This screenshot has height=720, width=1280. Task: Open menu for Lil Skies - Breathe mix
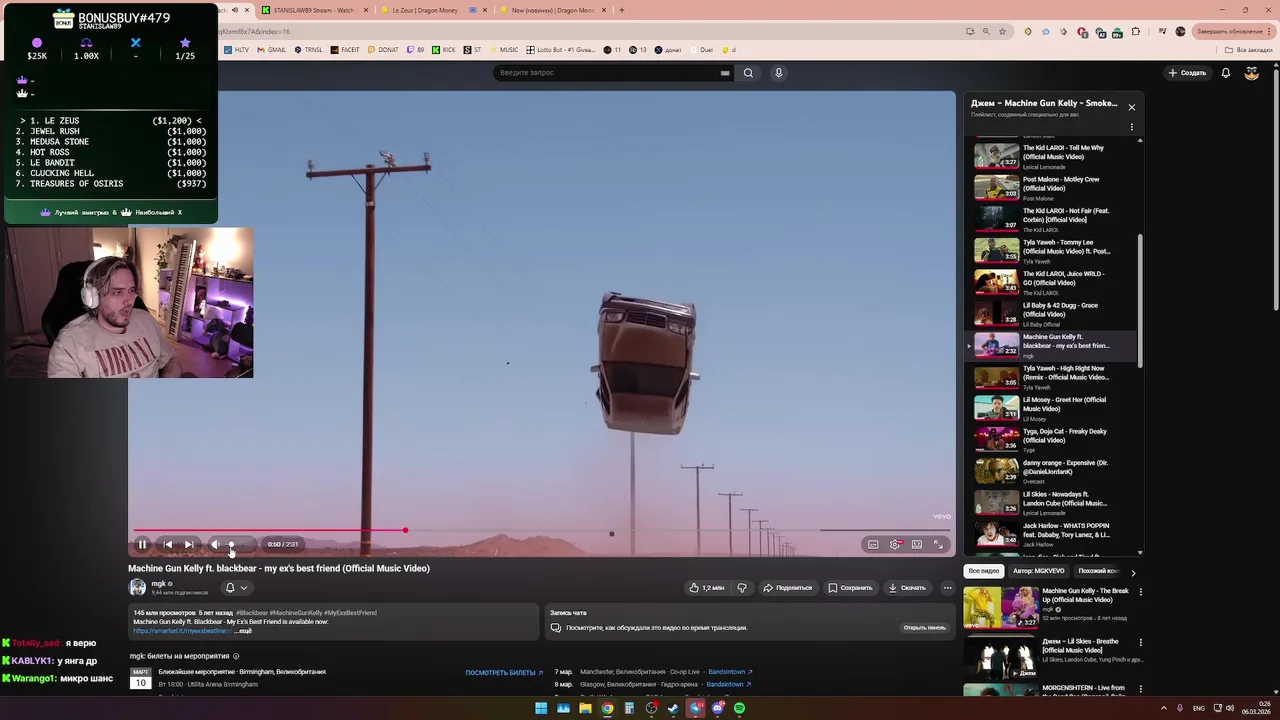[x=1140, y=641]
